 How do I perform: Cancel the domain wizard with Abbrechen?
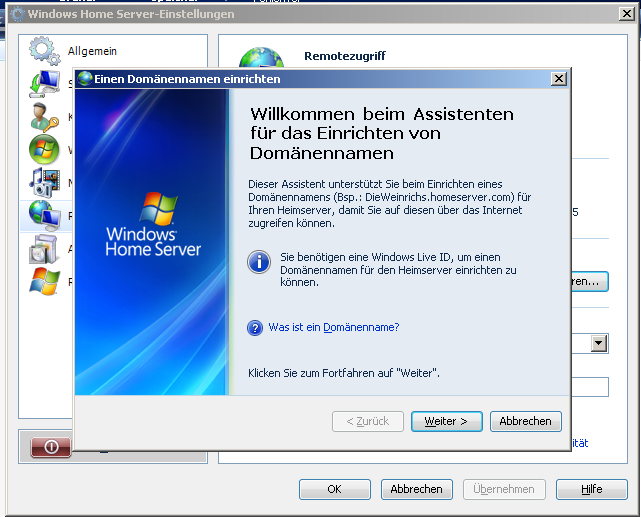(525, 421)
